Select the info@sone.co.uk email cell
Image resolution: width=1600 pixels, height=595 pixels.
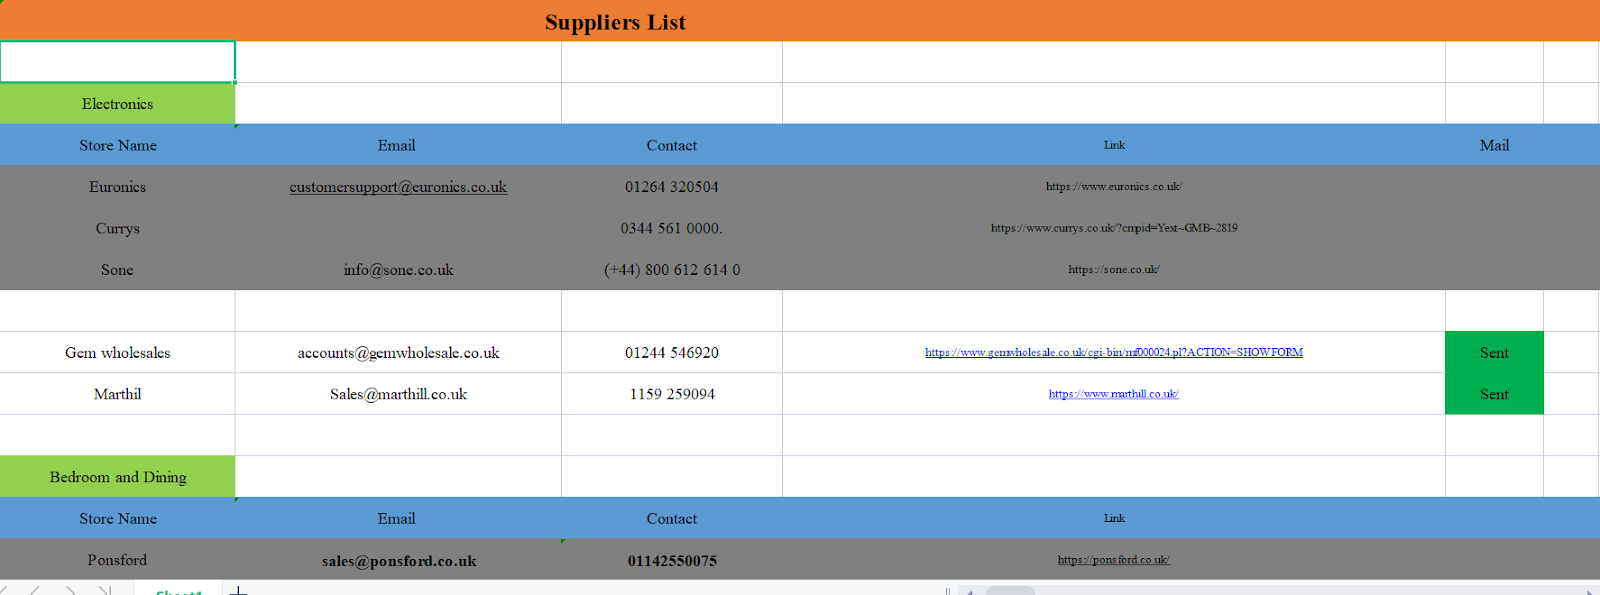click(x=398, y=270)
